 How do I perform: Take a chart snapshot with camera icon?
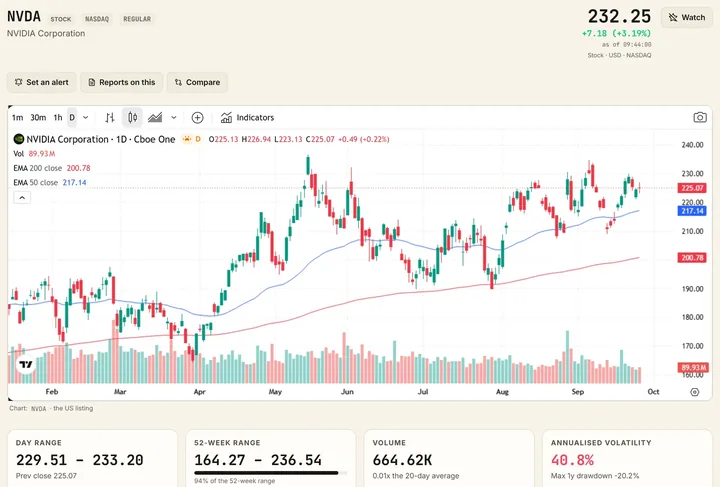pyautogui.click(x=699, y=118)
